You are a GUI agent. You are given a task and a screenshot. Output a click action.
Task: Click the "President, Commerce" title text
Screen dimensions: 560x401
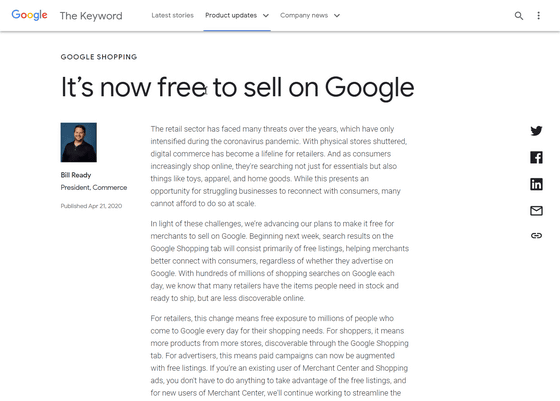click(94, 187)
